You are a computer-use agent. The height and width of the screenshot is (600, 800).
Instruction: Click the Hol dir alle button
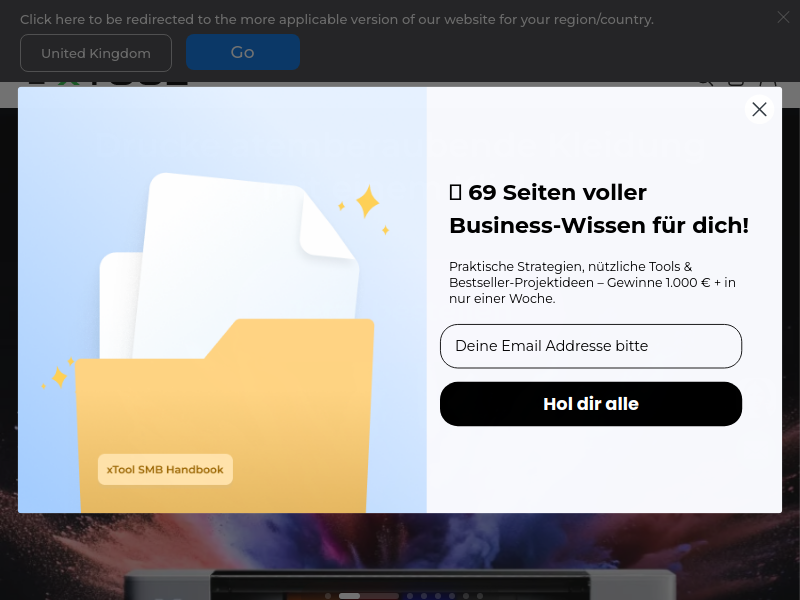(x=591, y=404)
